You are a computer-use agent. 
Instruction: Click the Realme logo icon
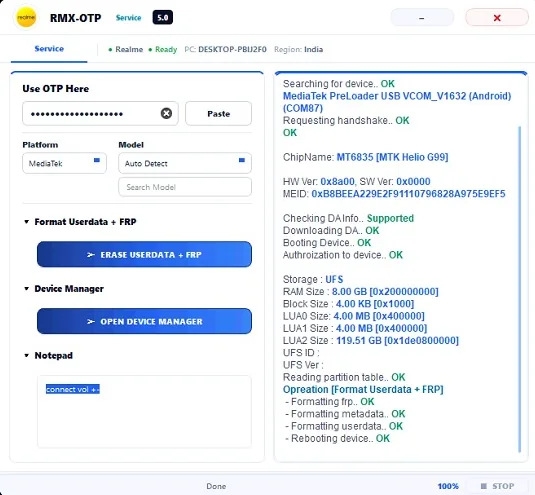click(x=26, y=17)
